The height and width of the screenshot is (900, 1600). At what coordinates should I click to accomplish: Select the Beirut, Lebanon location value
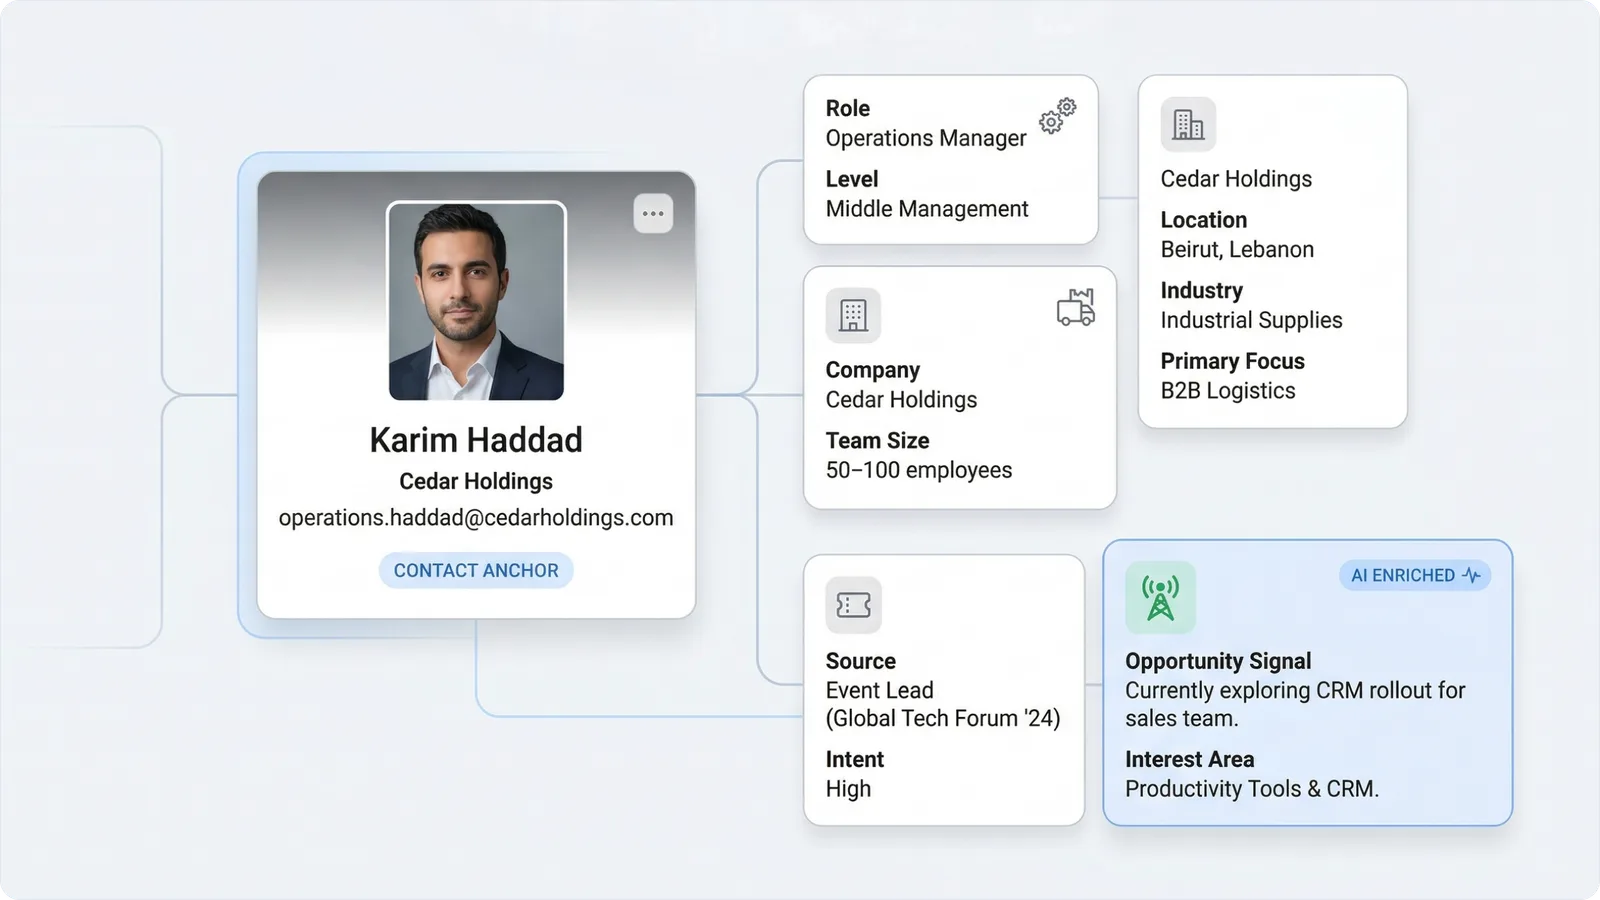click(x=1237, y=250)
